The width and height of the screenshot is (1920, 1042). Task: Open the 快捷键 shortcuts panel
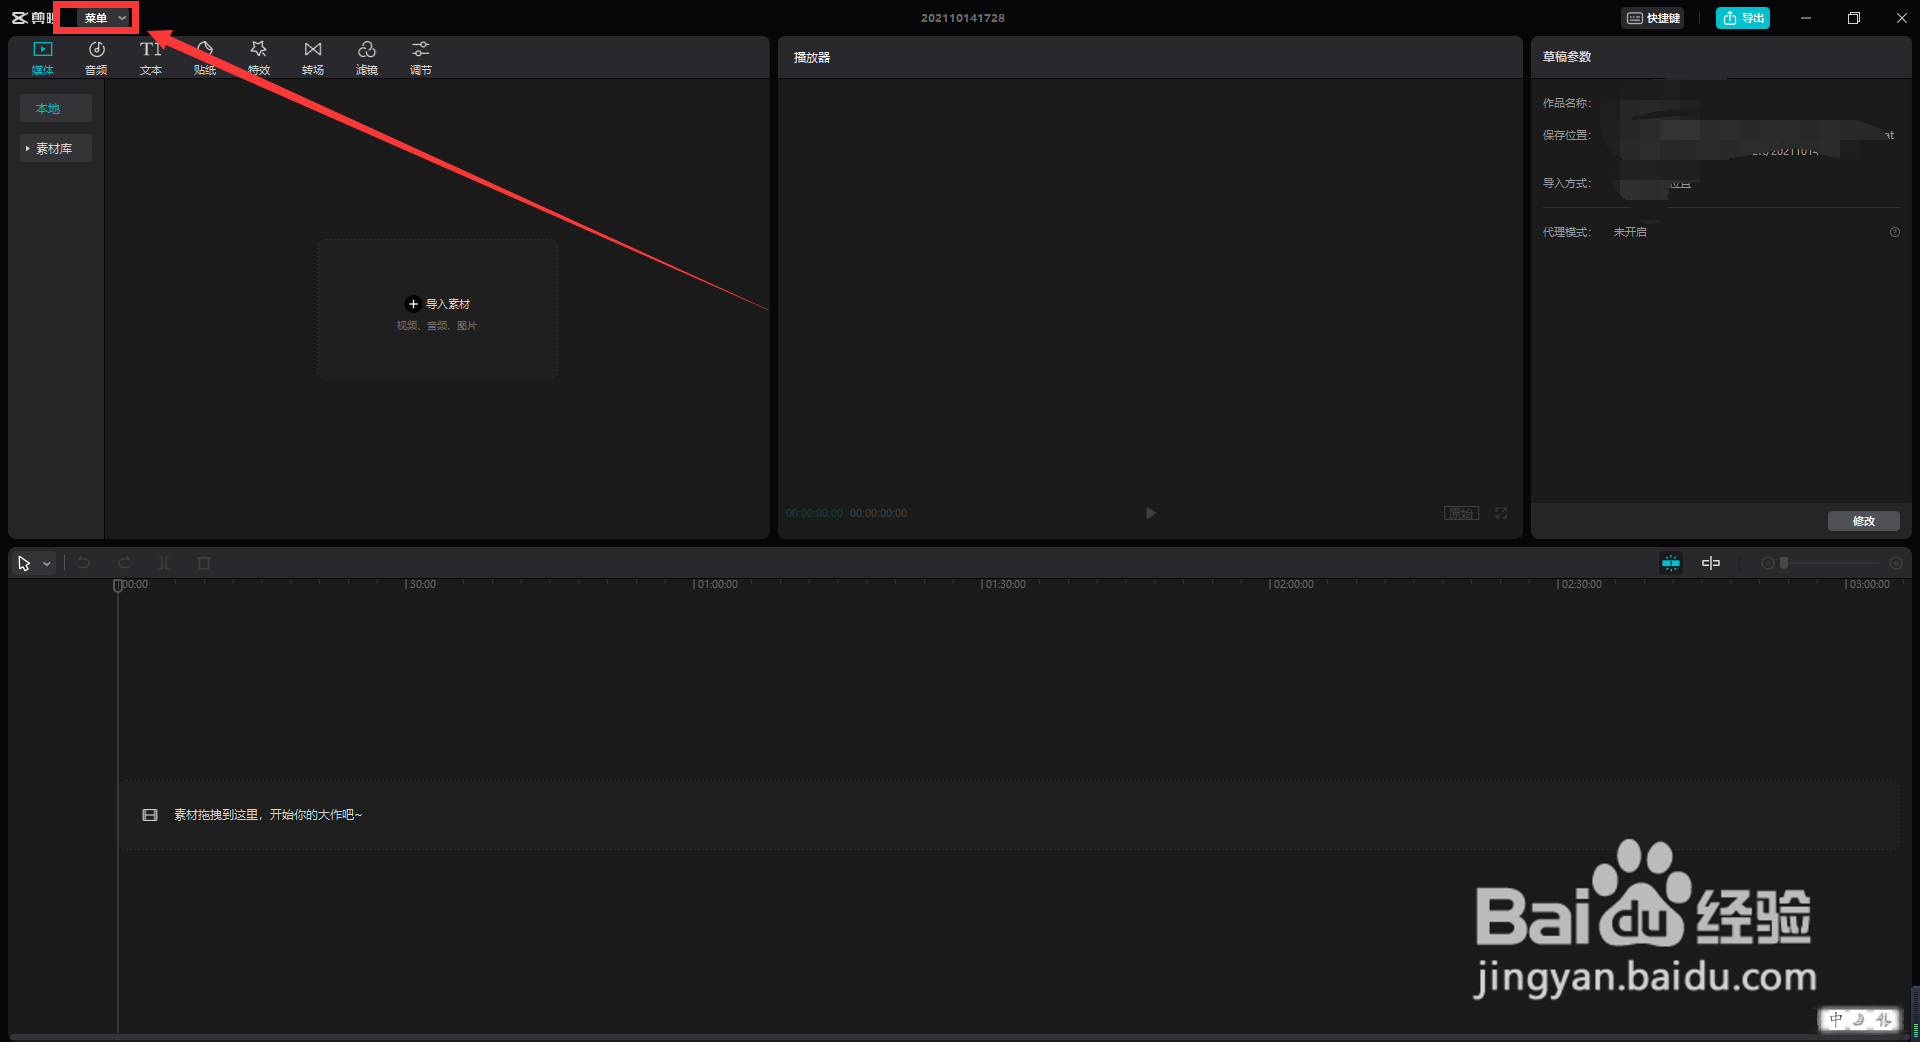click(1652, 18)
